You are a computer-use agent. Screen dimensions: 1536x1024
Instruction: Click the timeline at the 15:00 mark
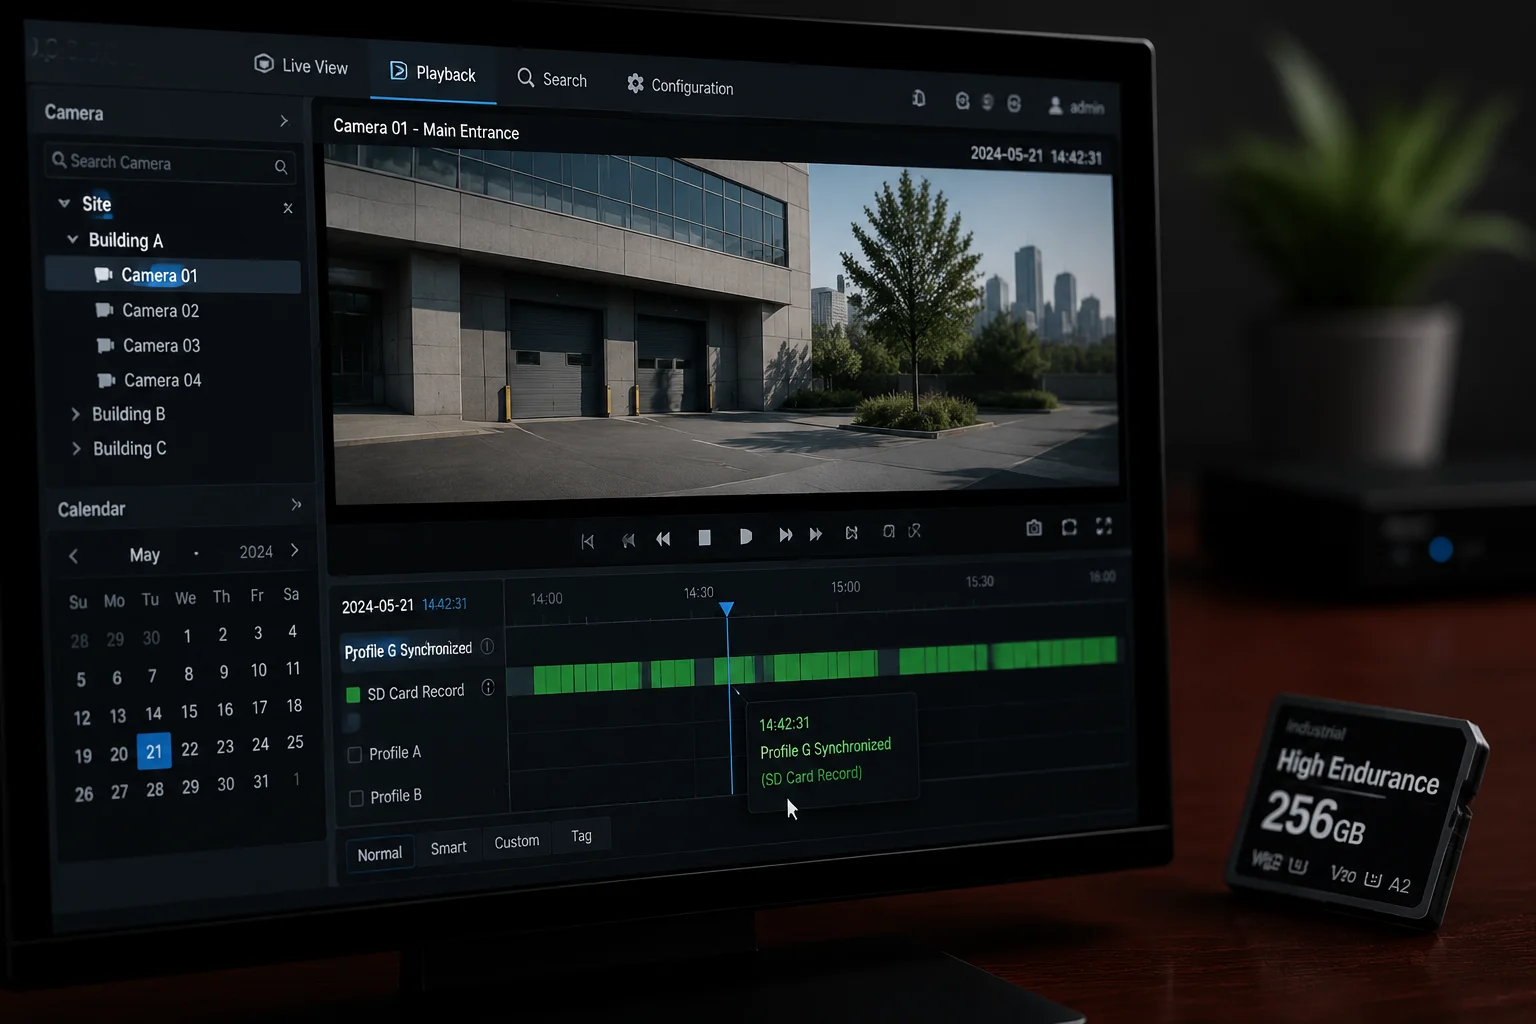pos(845,587)
